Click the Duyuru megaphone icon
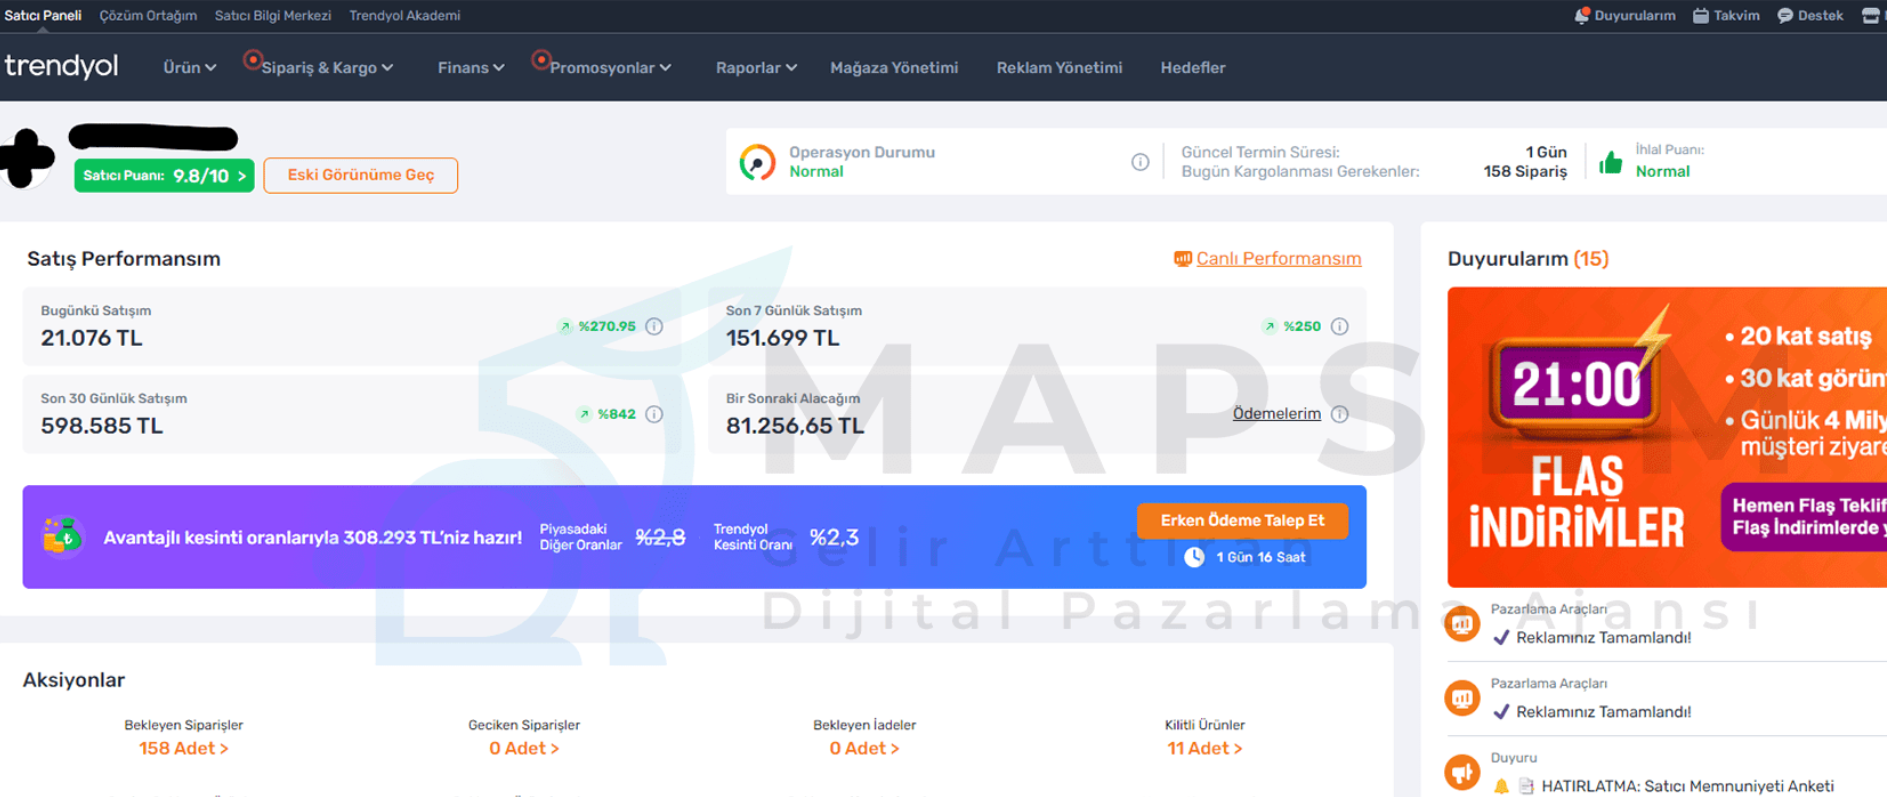This screenshot has height=797, width=1887. (x=1462, y=772)
